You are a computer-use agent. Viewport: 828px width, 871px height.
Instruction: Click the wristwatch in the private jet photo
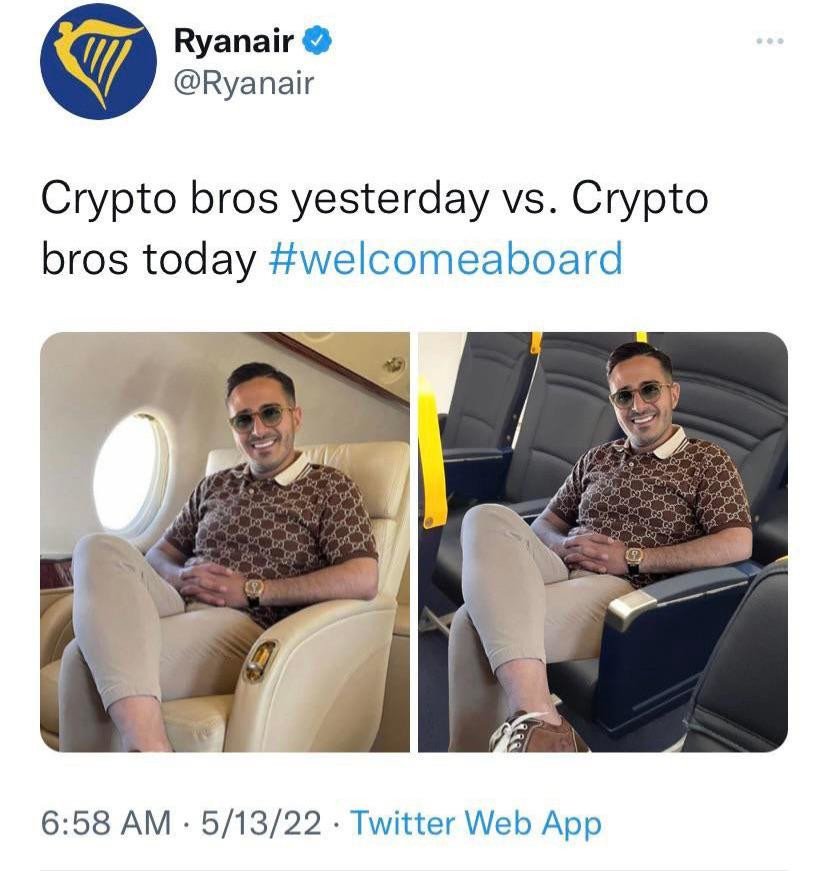pyautogui.click(x=255, y=592)
